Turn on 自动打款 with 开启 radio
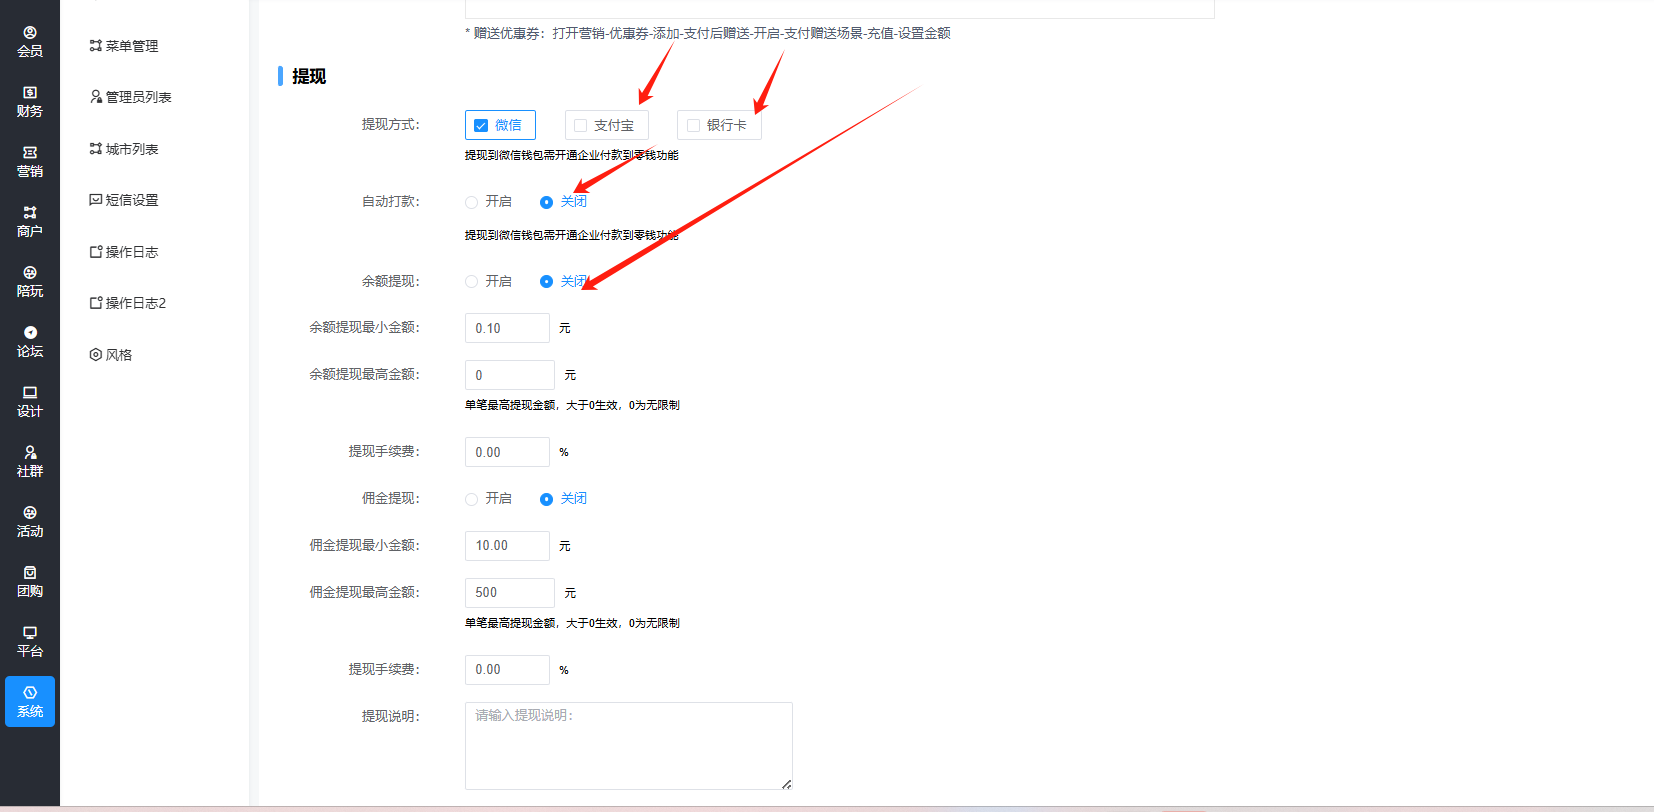Viewport: 1654px width, 812px height. 472,202
